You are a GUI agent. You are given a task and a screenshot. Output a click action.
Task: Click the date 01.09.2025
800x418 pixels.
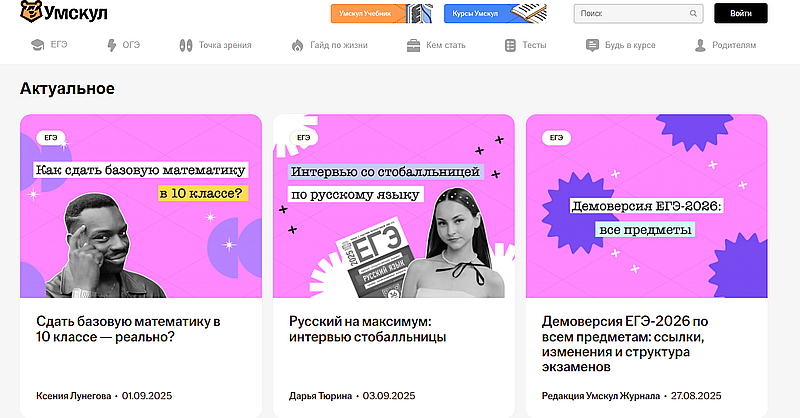point(147,396)
